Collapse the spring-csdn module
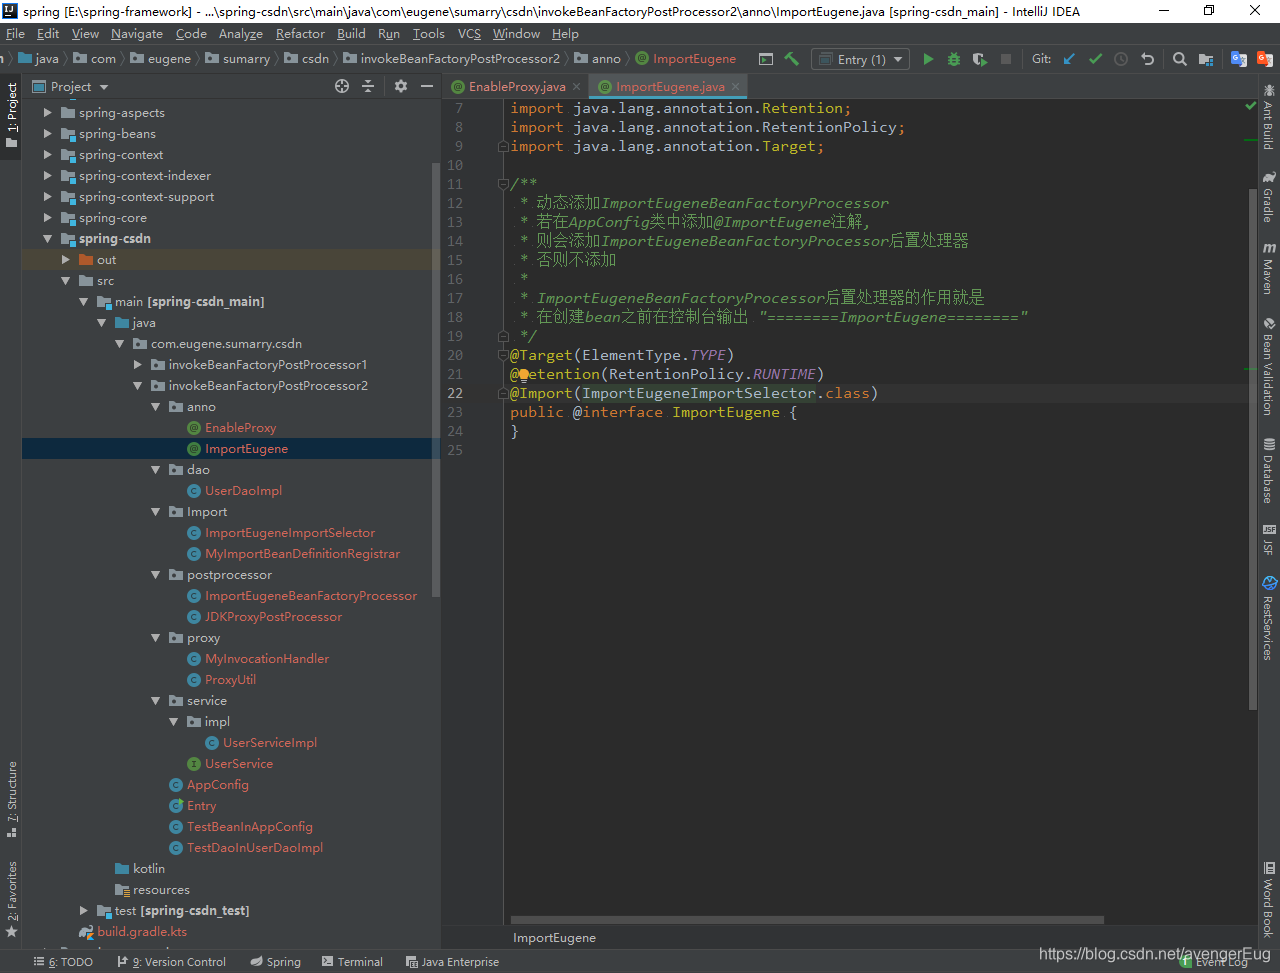Screen dimensions: 1280x973 click(47, 239)
